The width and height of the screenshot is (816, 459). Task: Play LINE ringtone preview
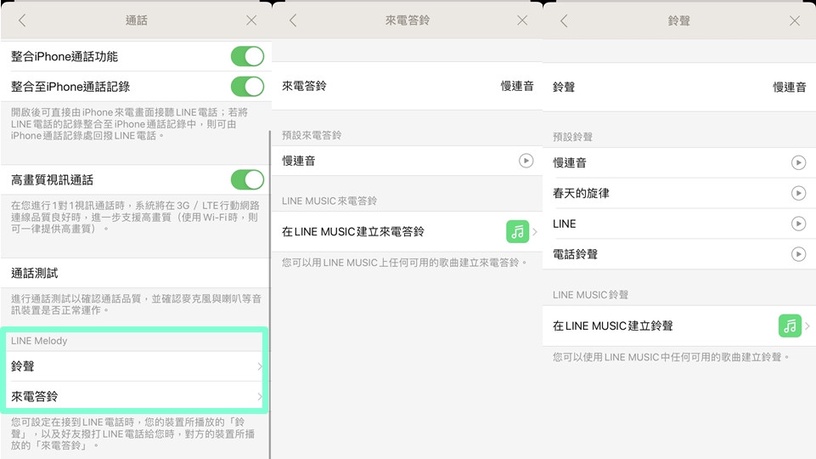(x=798, y=224)
